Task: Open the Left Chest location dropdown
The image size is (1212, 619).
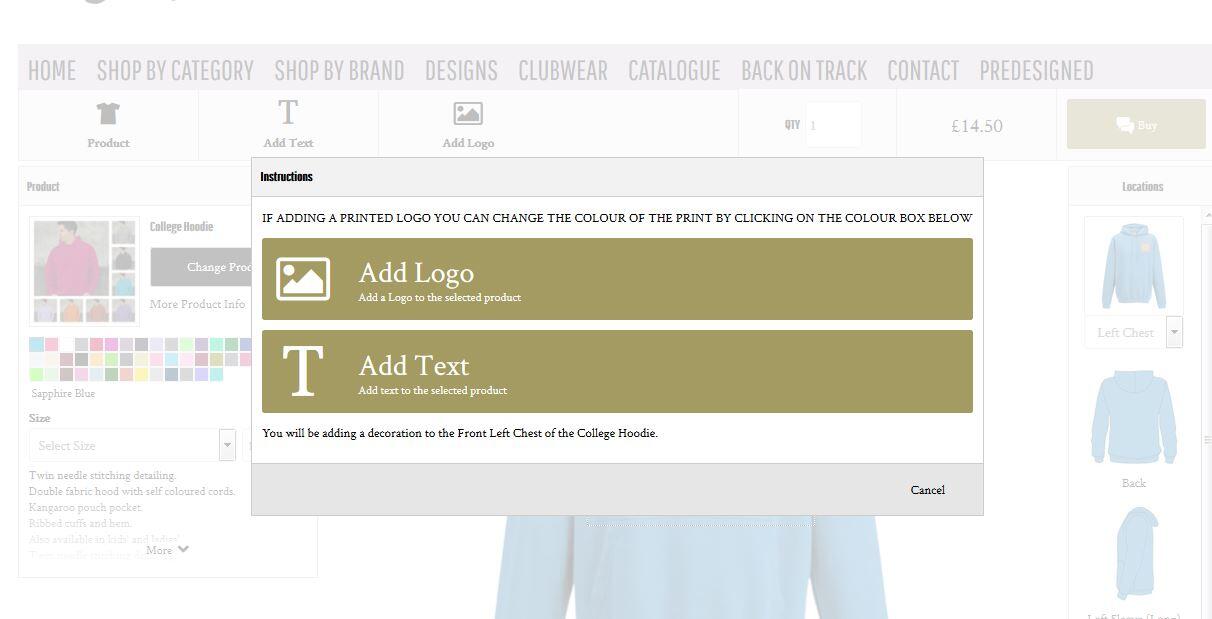Action: pyautogui.click(x=1174, y=332)
